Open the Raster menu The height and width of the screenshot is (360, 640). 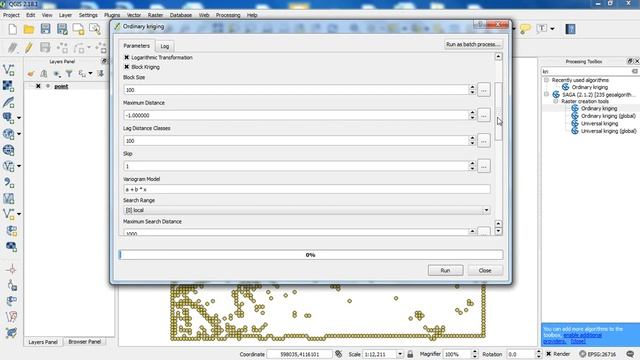pos(155,15)
